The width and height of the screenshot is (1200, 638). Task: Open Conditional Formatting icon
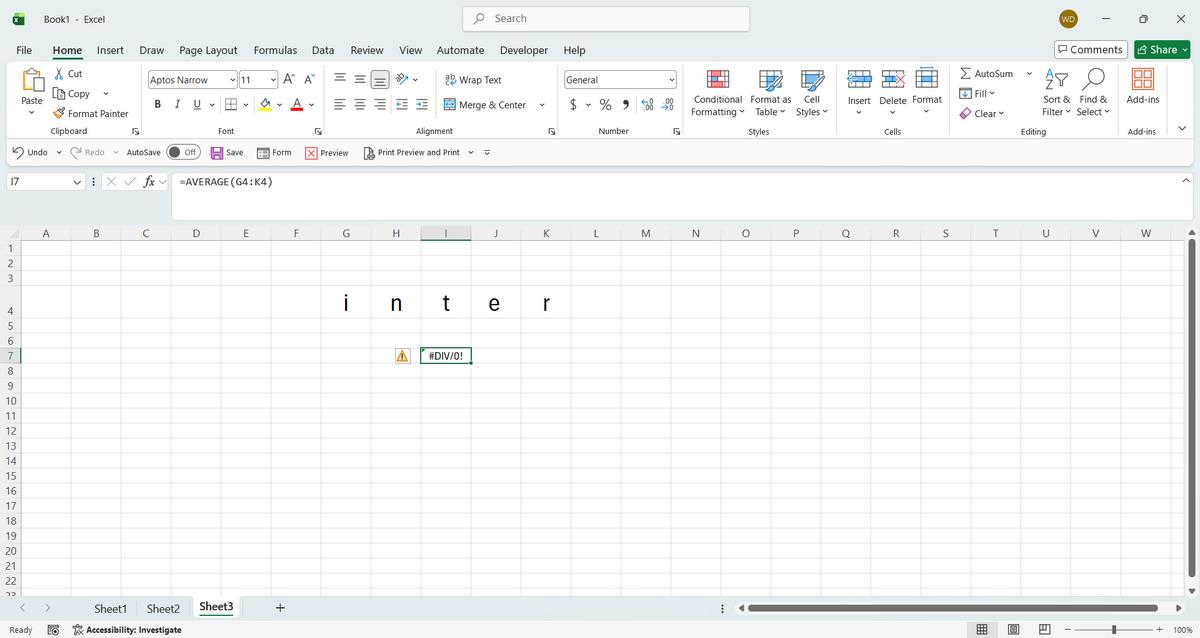point(717,80)
